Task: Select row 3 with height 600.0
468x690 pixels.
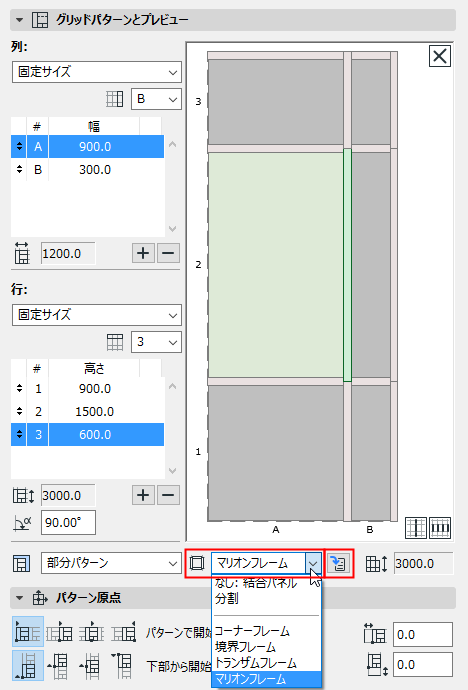Action: click(x=88, y=434)
